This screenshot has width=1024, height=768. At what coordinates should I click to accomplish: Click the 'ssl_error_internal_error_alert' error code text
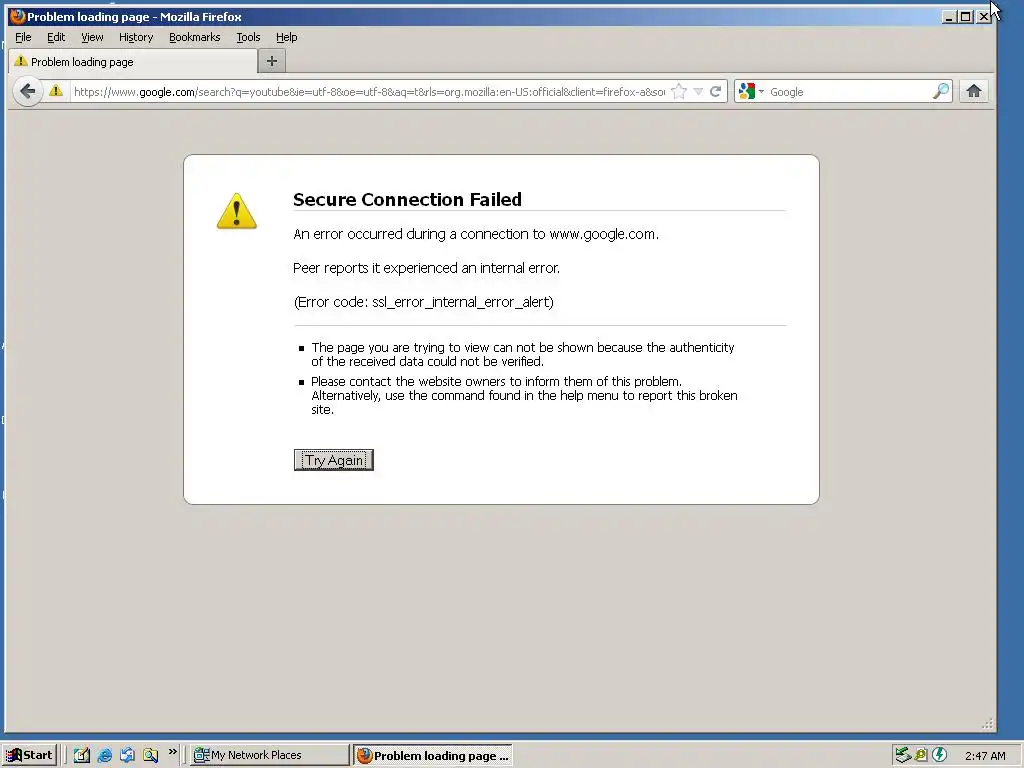461,302
